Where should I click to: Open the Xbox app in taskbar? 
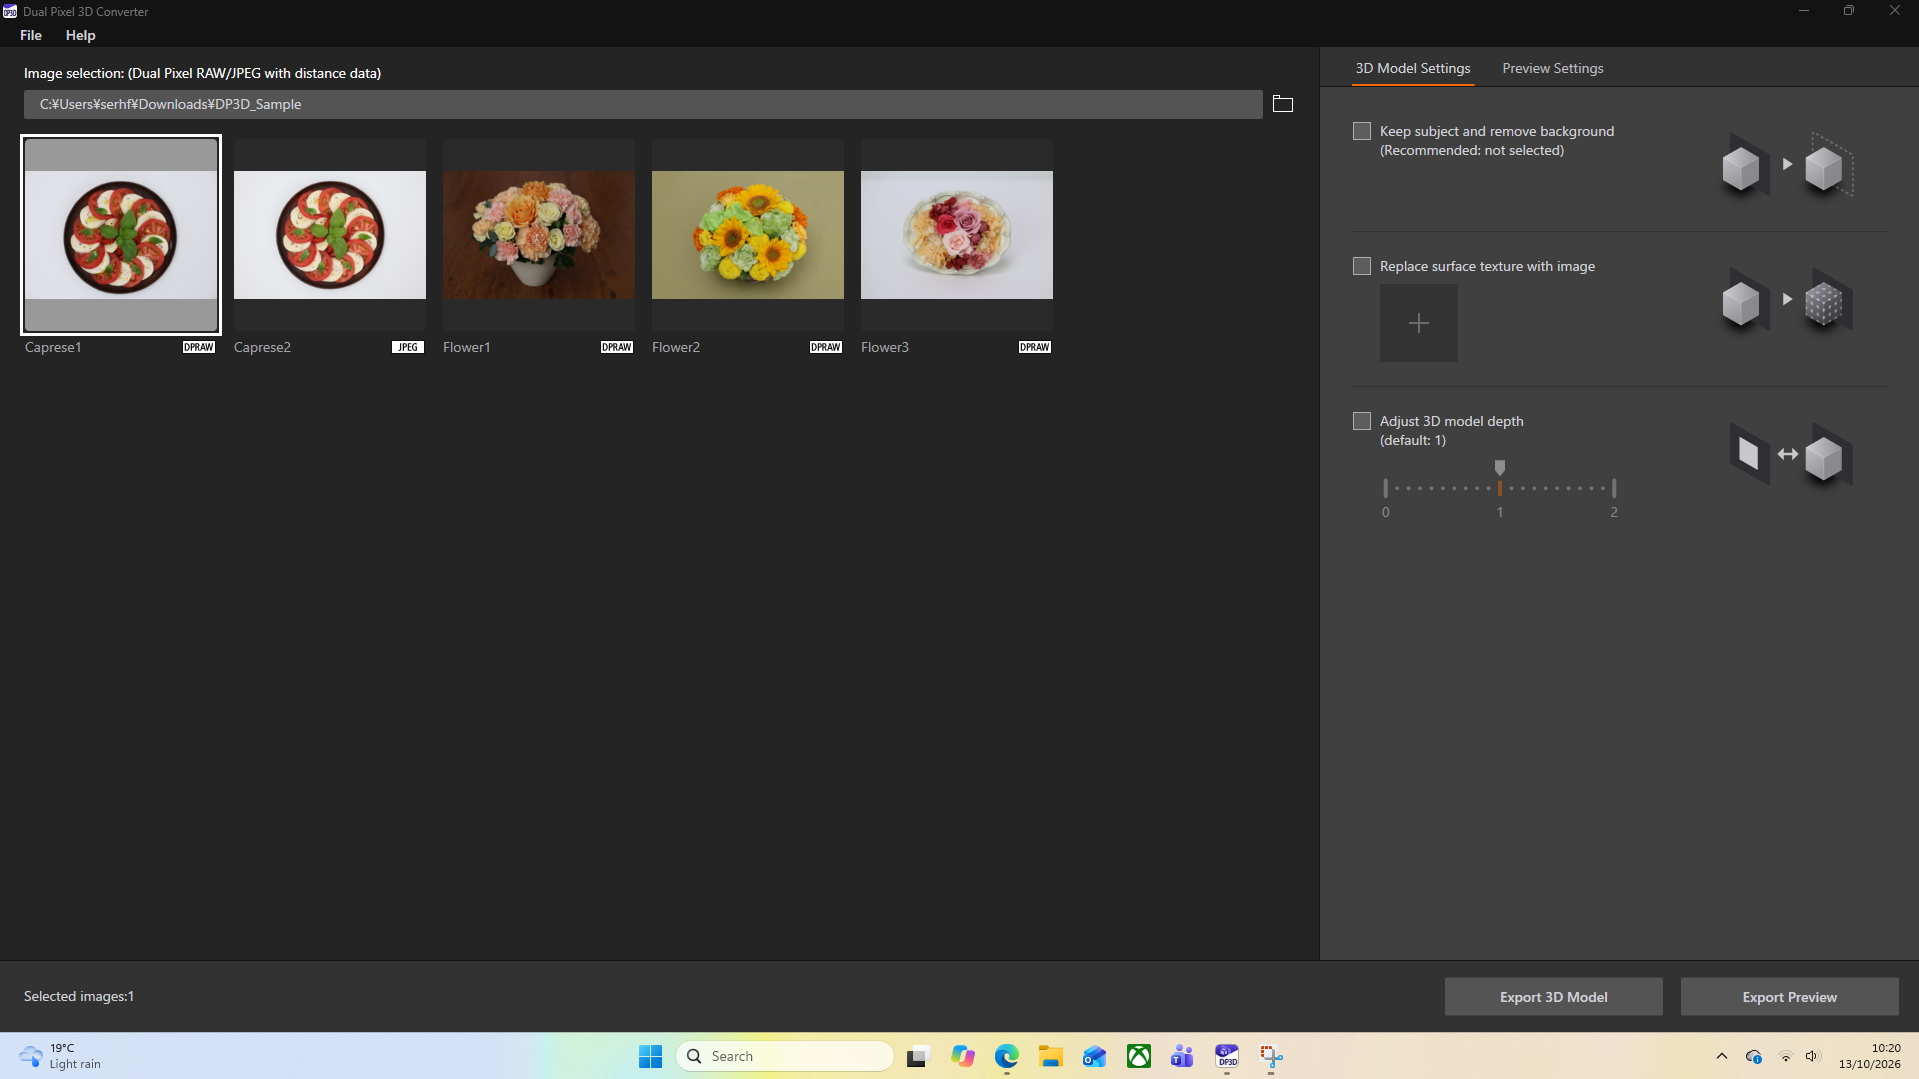click(1138, 1056)
